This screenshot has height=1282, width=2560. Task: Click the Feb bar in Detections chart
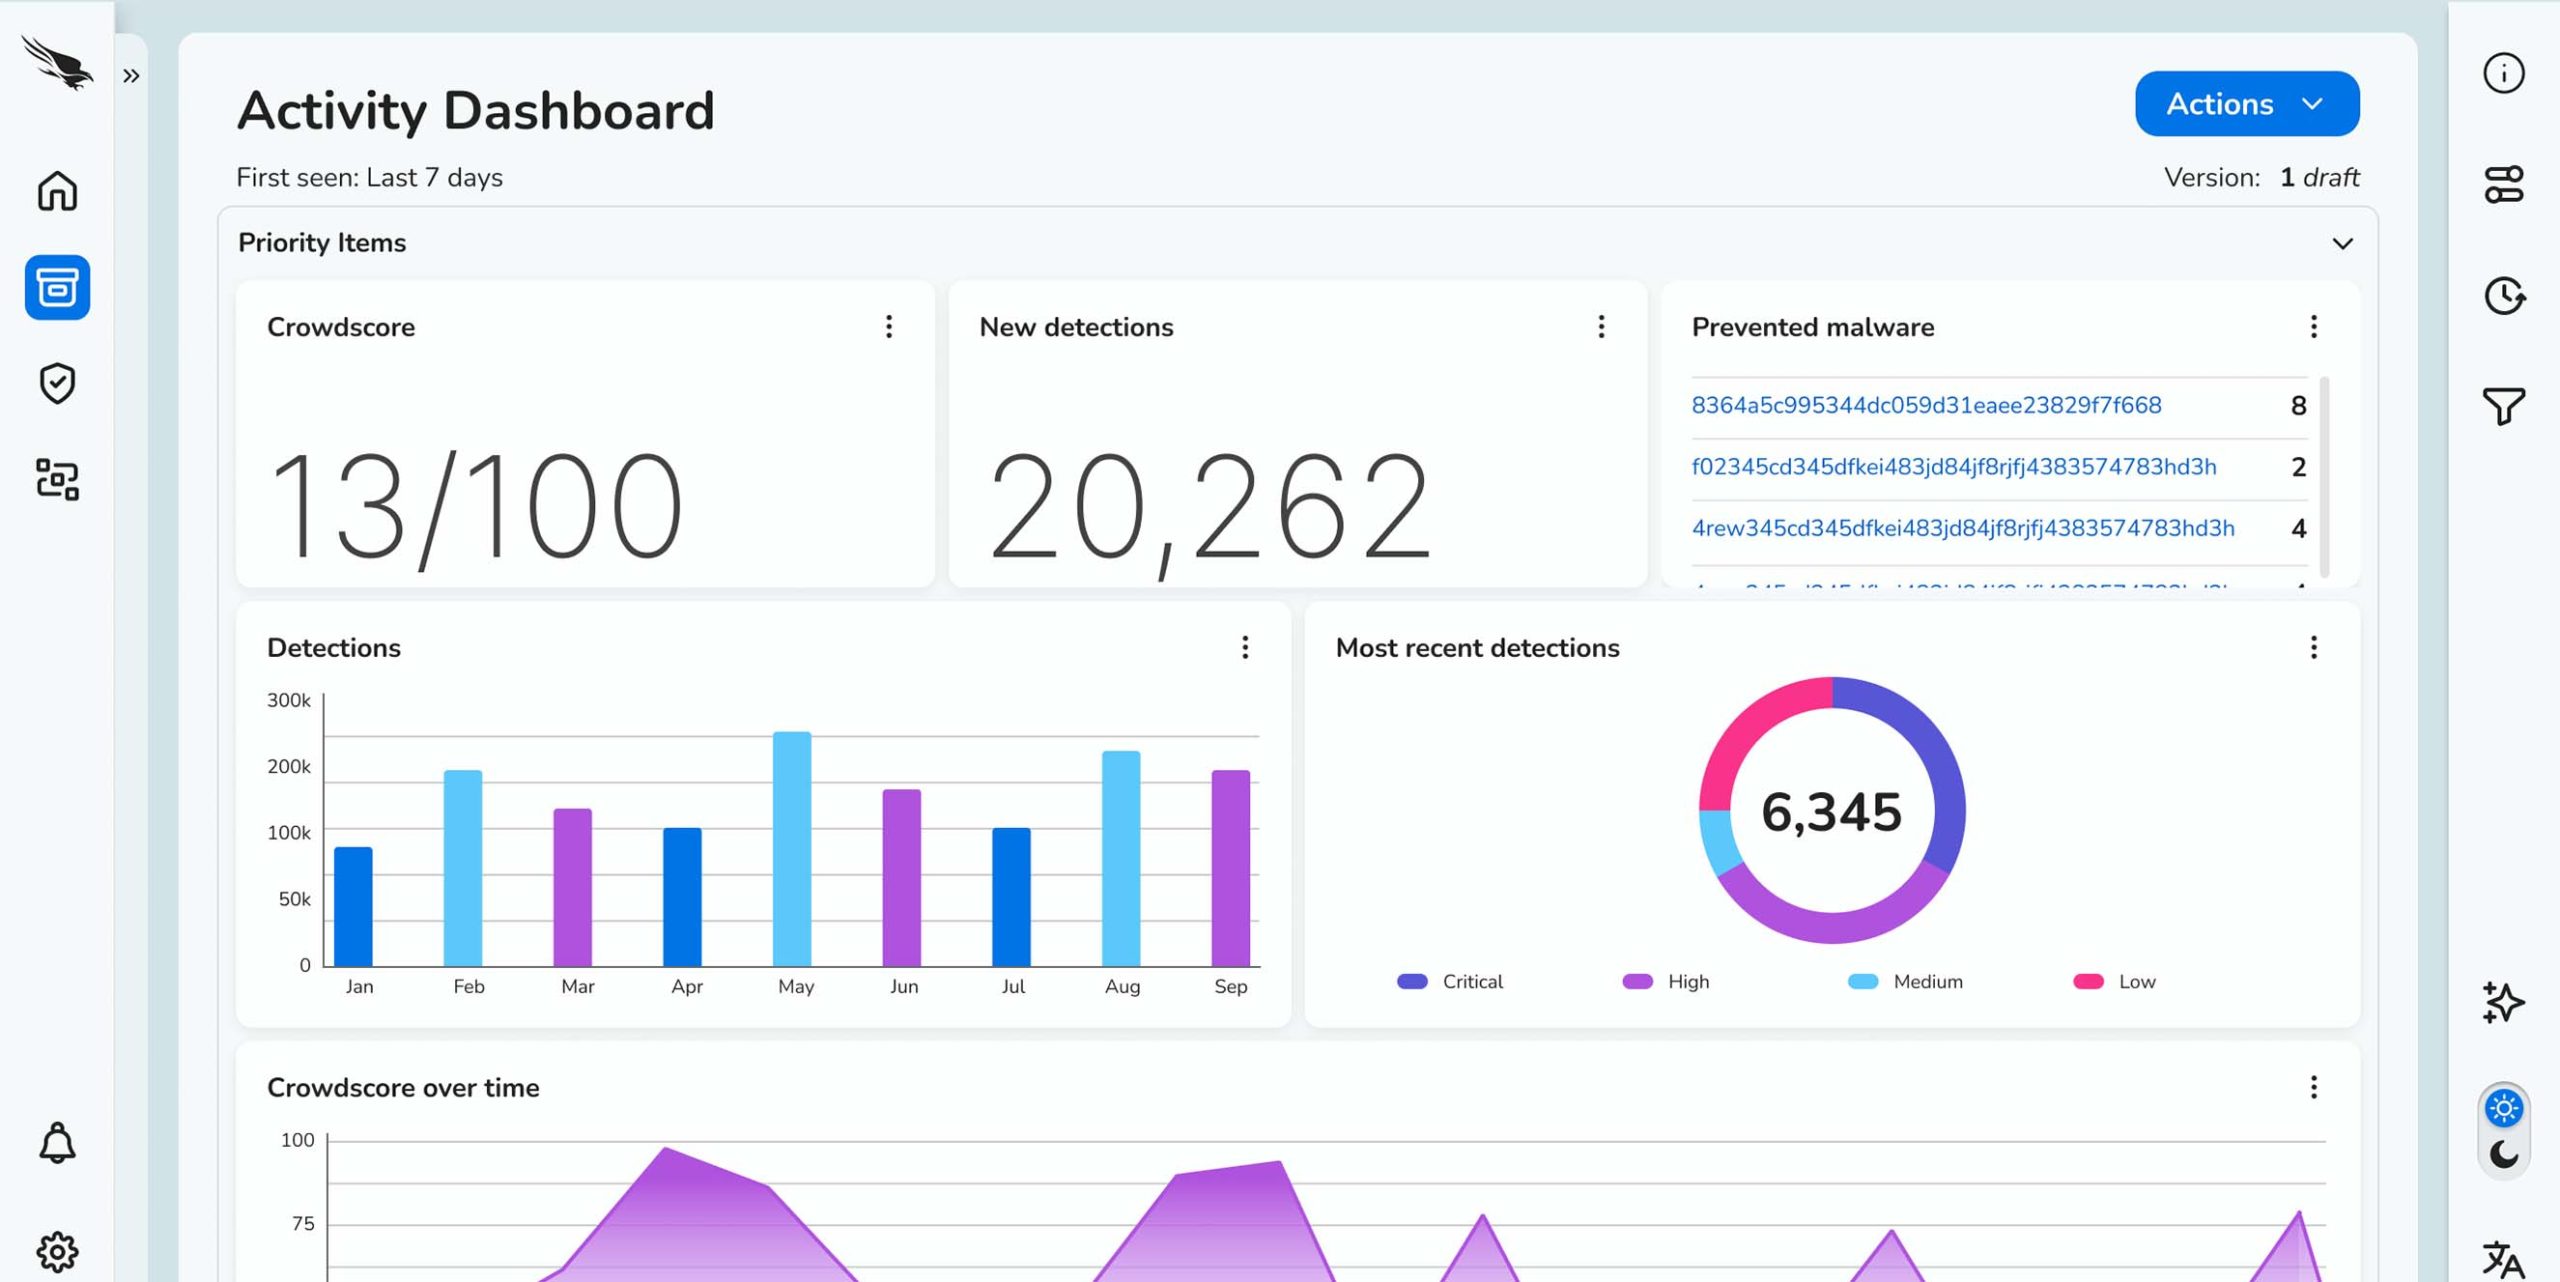[463, 868]
